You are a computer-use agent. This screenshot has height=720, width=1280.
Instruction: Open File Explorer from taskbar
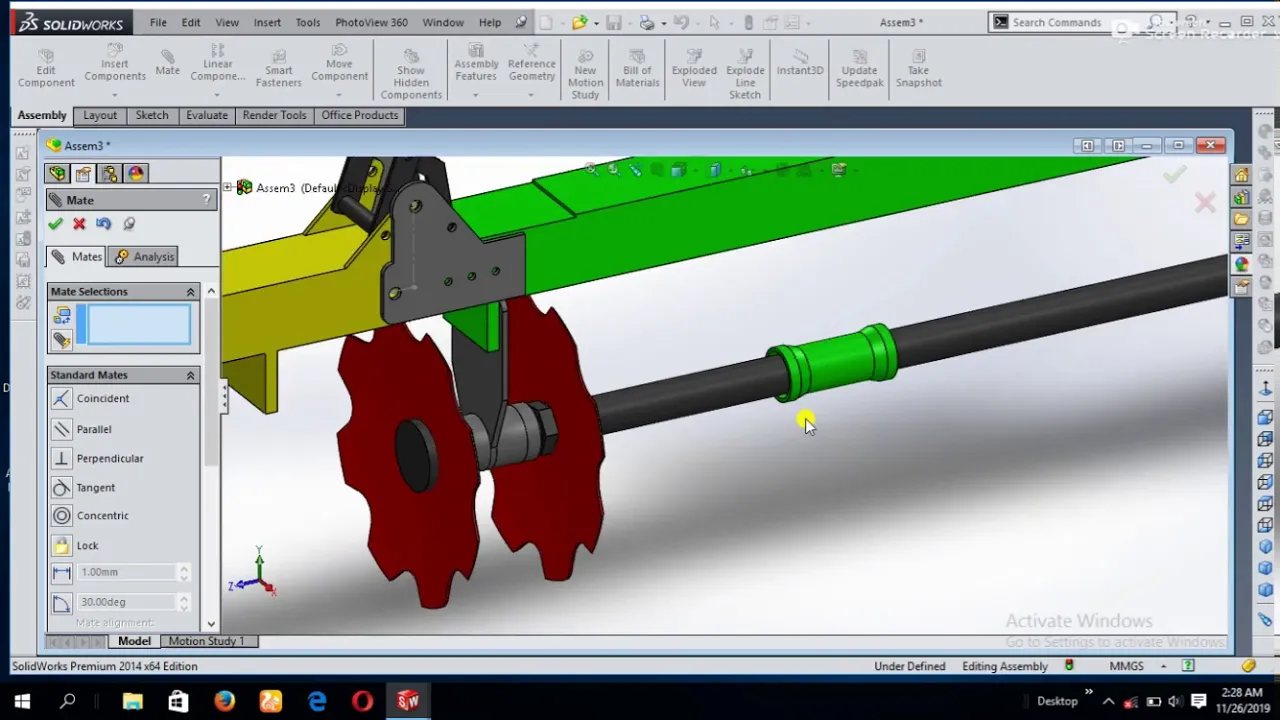[x=132, y=701]
